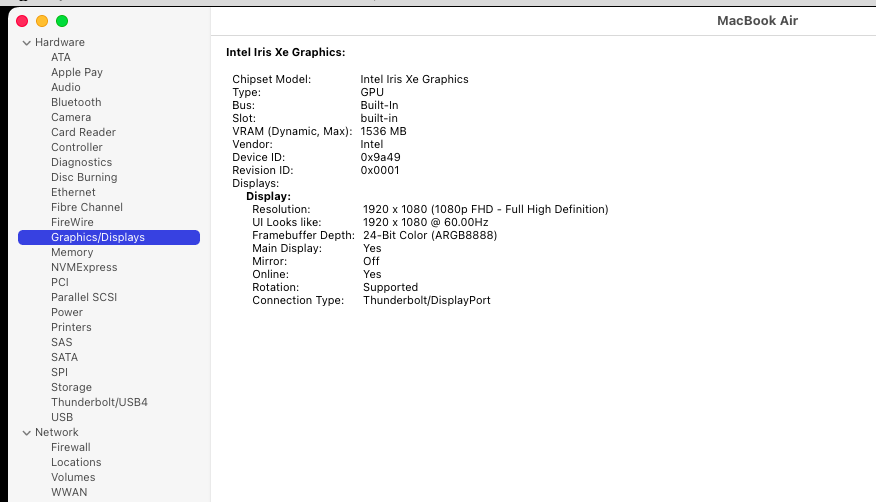Click UI Looks like 60.00Hz value
Screen dimensions: 876x502
point(426,222)
